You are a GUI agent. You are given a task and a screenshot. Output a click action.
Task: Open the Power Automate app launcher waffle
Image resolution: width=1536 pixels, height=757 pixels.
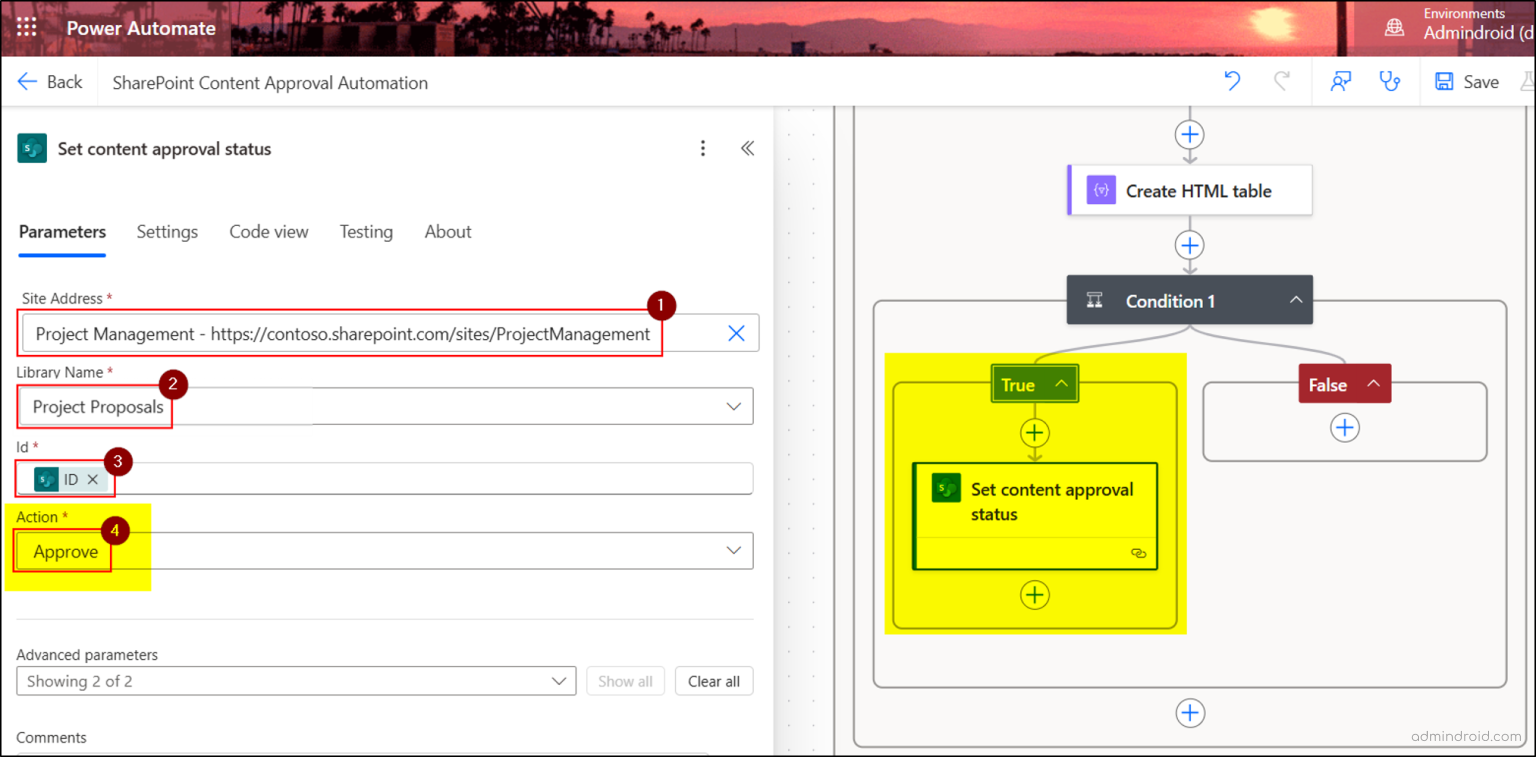pos(26,27)
